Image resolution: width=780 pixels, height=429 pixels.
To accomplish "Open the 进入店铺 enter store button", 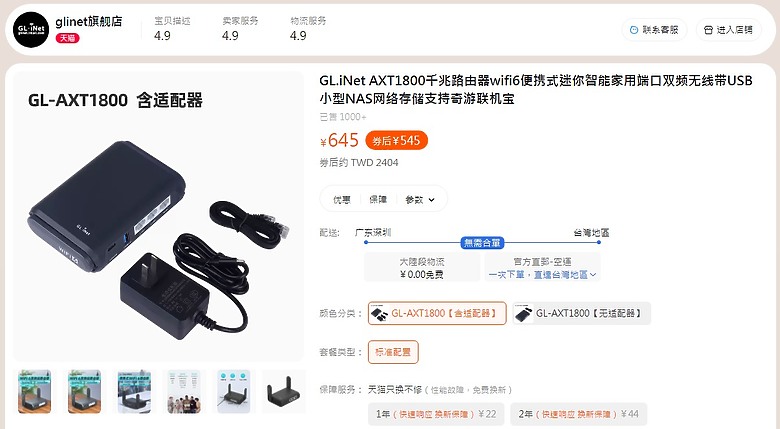I will (x=729, y=30).
